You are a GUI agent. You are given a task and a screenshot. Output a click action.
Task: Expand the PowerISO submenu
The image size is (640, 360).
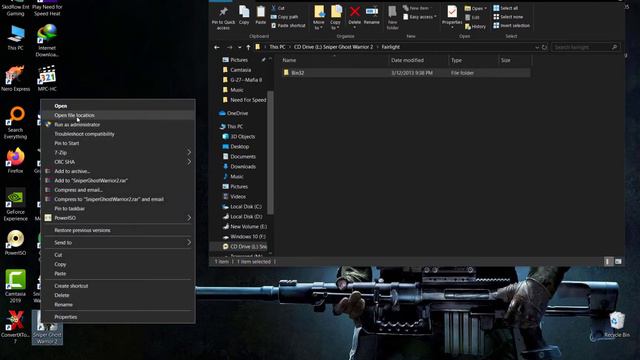[x=118, y=218]
